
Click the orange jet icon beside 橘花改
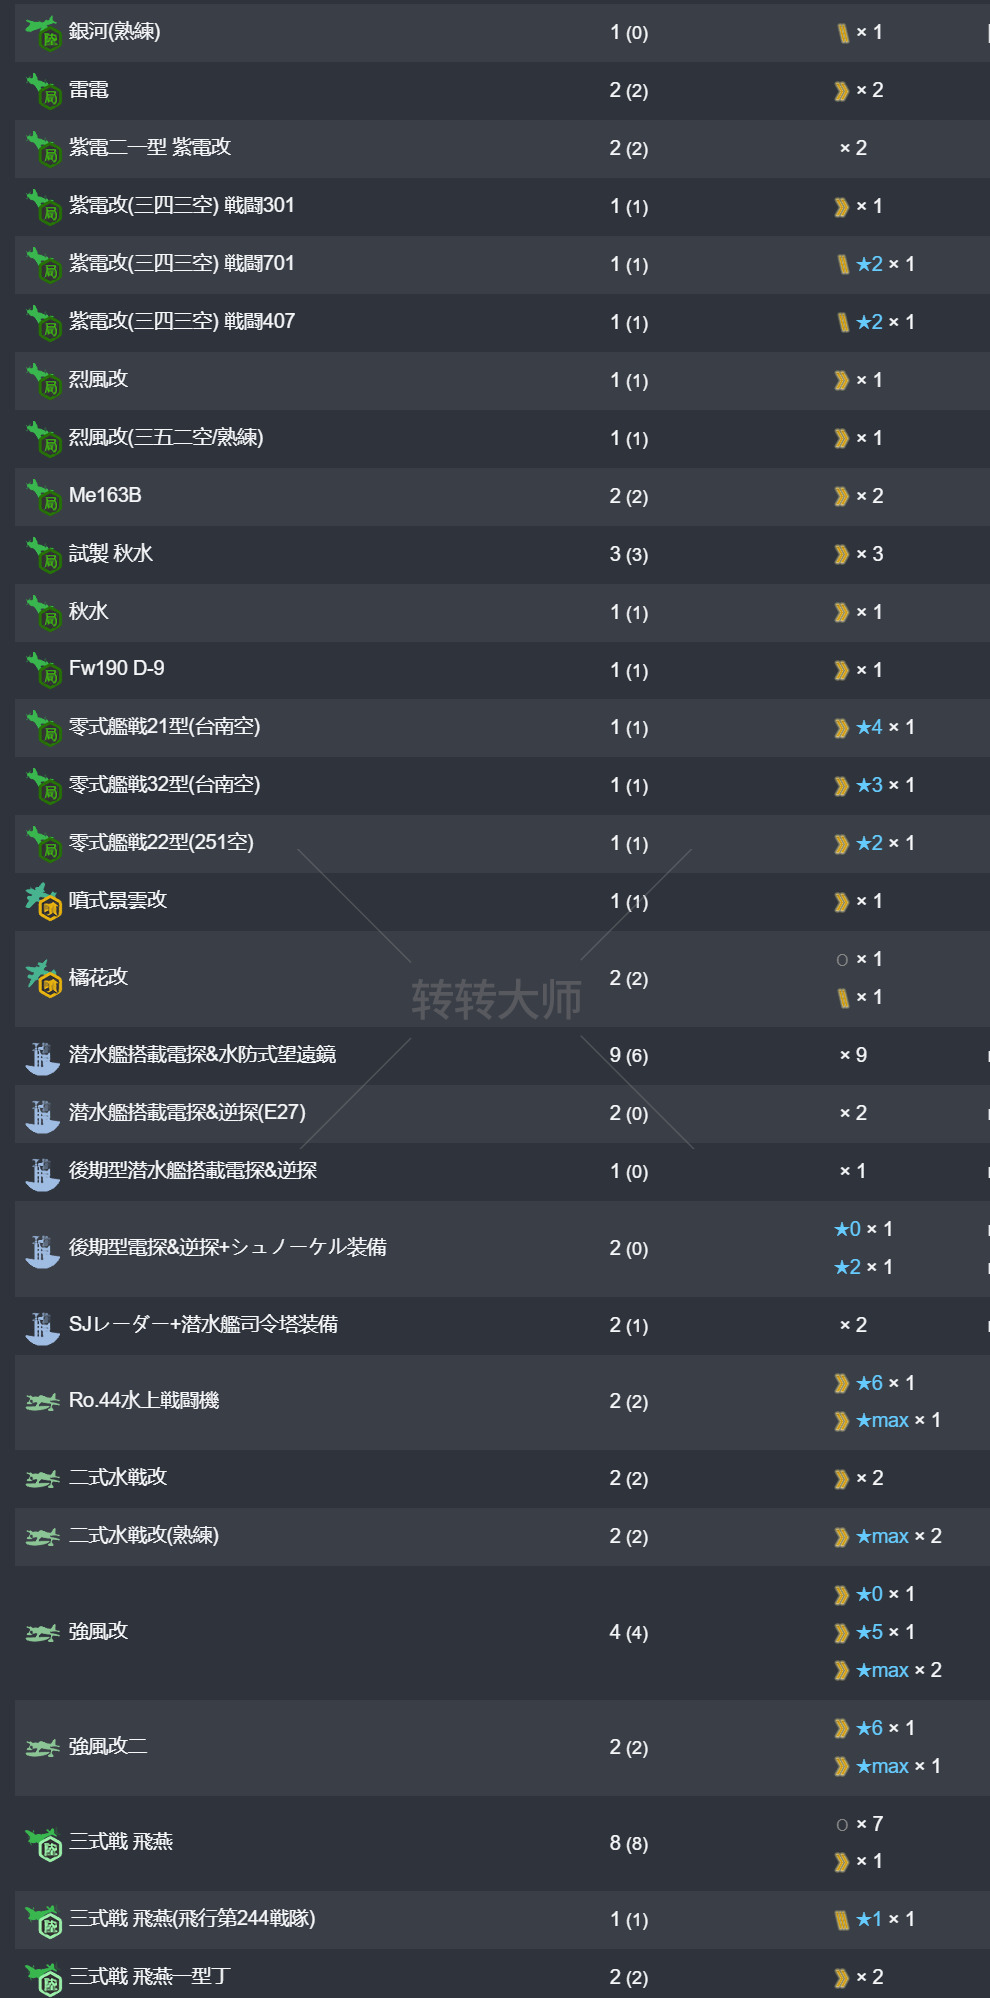43,978
